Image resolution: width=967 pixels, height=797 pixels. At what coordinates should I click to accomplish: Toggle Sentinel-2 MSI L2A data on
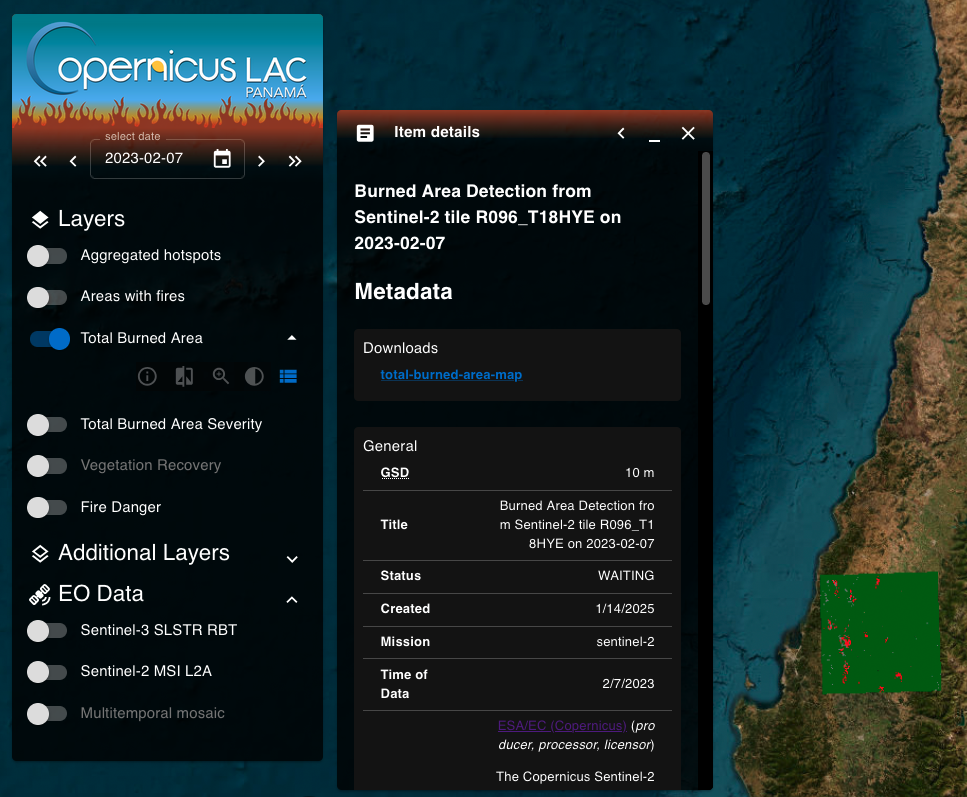coord(47,672)
